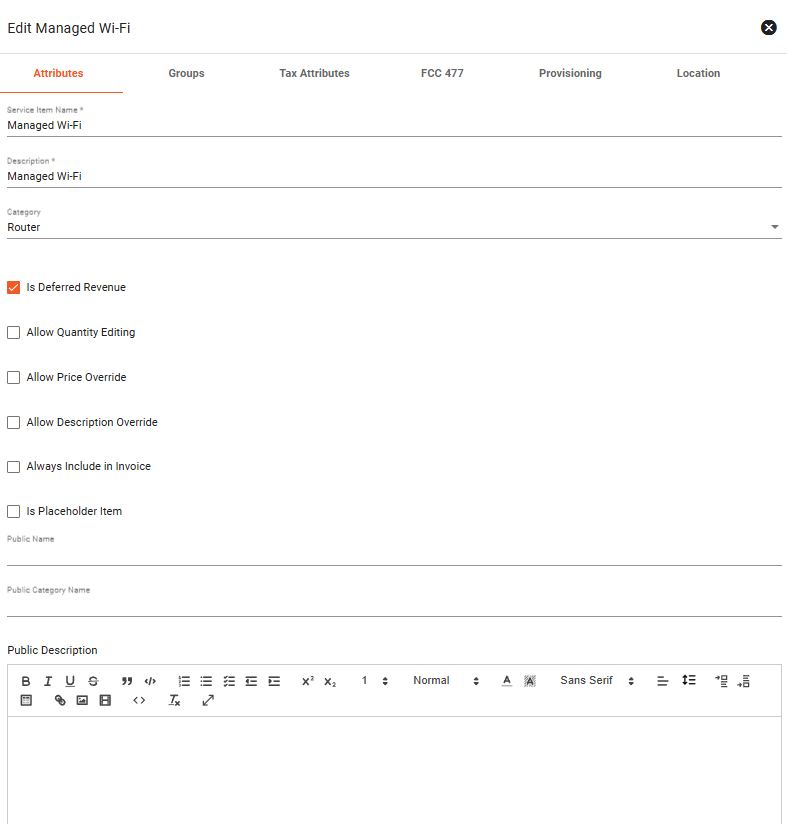Enable Allow Price Override
This screenshot has height=824, width=787.
14,378
